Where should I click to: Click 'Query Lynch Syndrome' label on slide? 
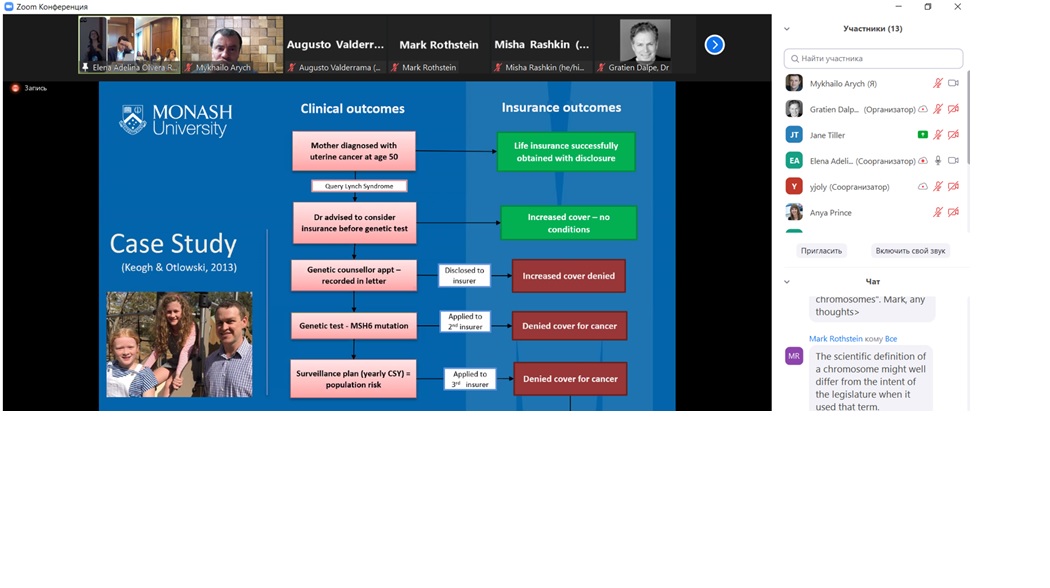pos(359,186)
